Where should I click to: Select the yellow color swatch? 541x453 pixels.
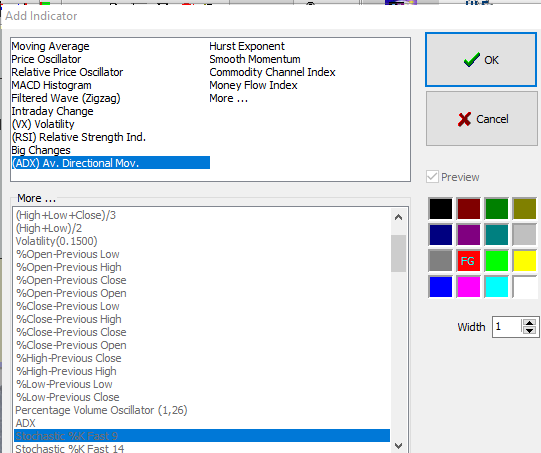coord(524,260)
